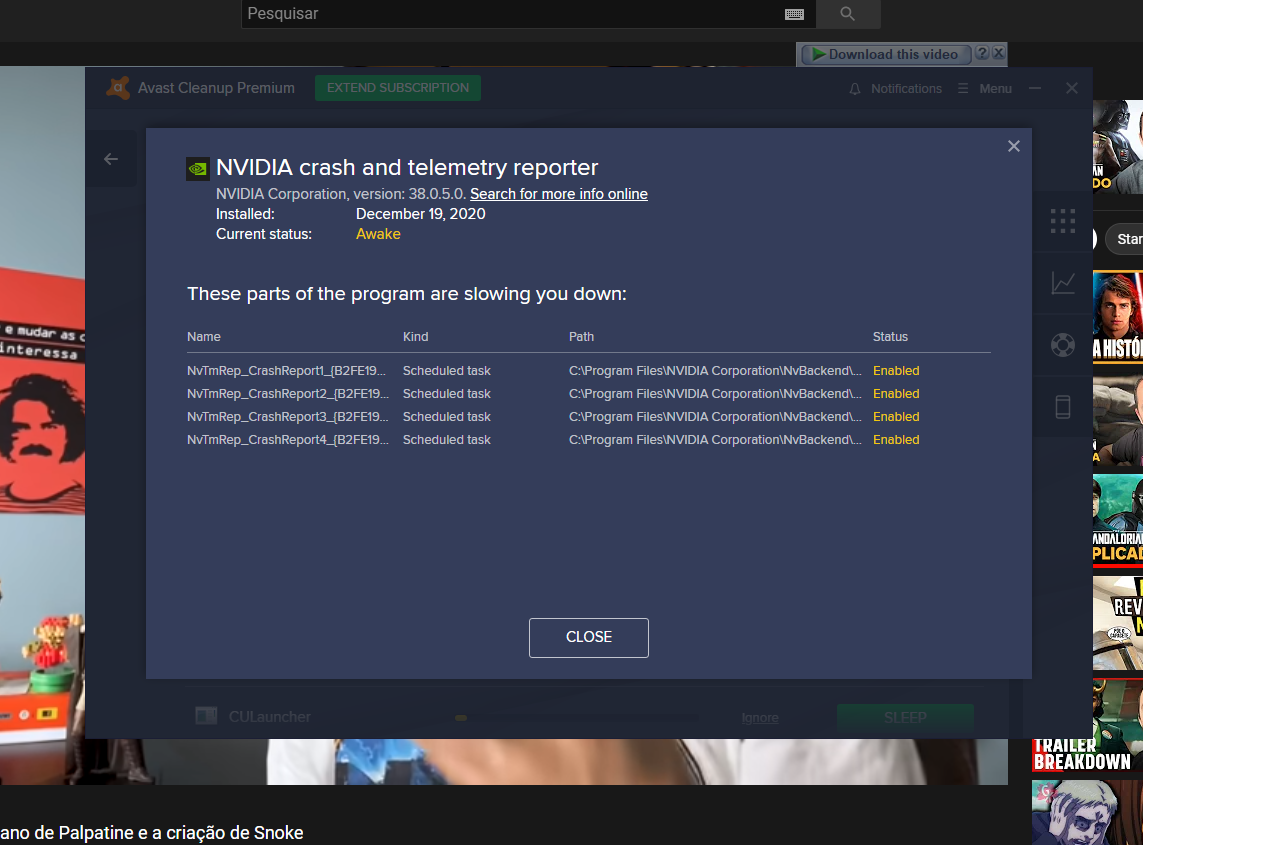Open the statistics chart icon in Avast sidebar

click(1063, 283)
